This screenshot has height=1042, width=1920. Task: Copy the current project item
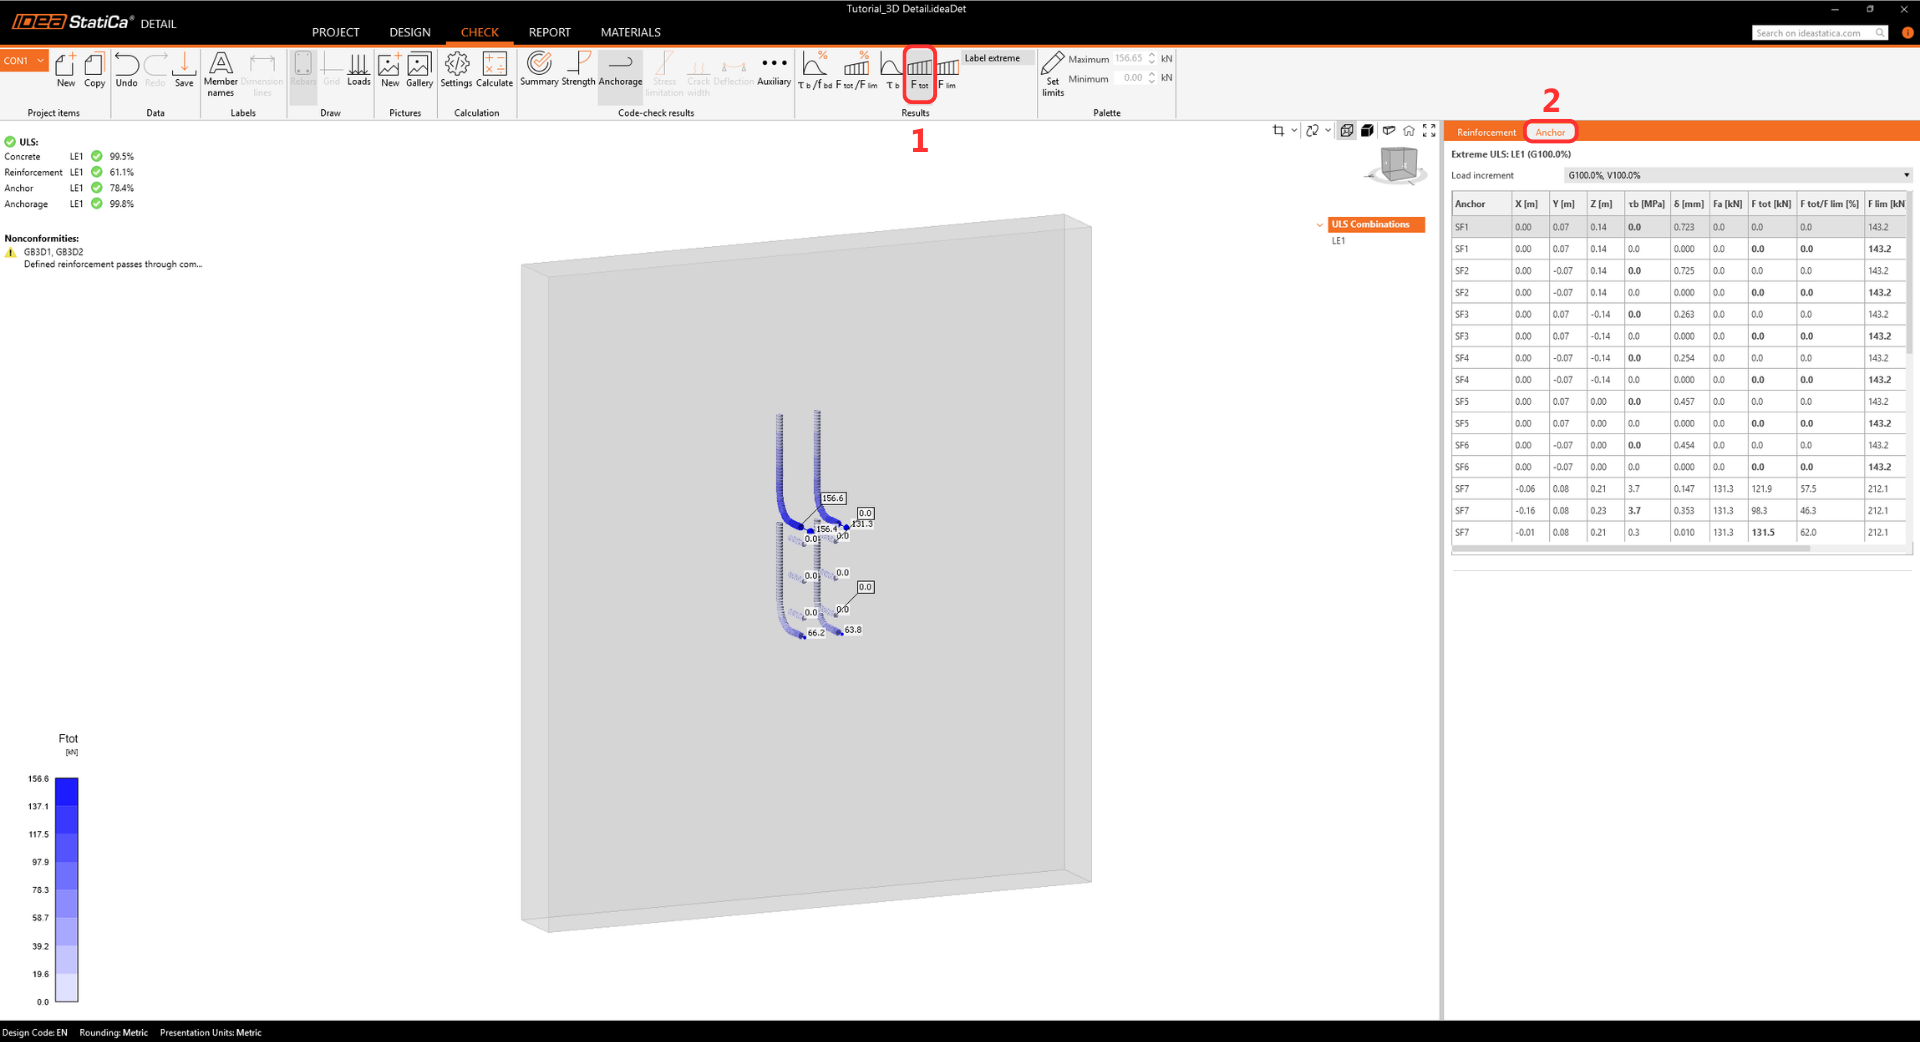[94, 70]
